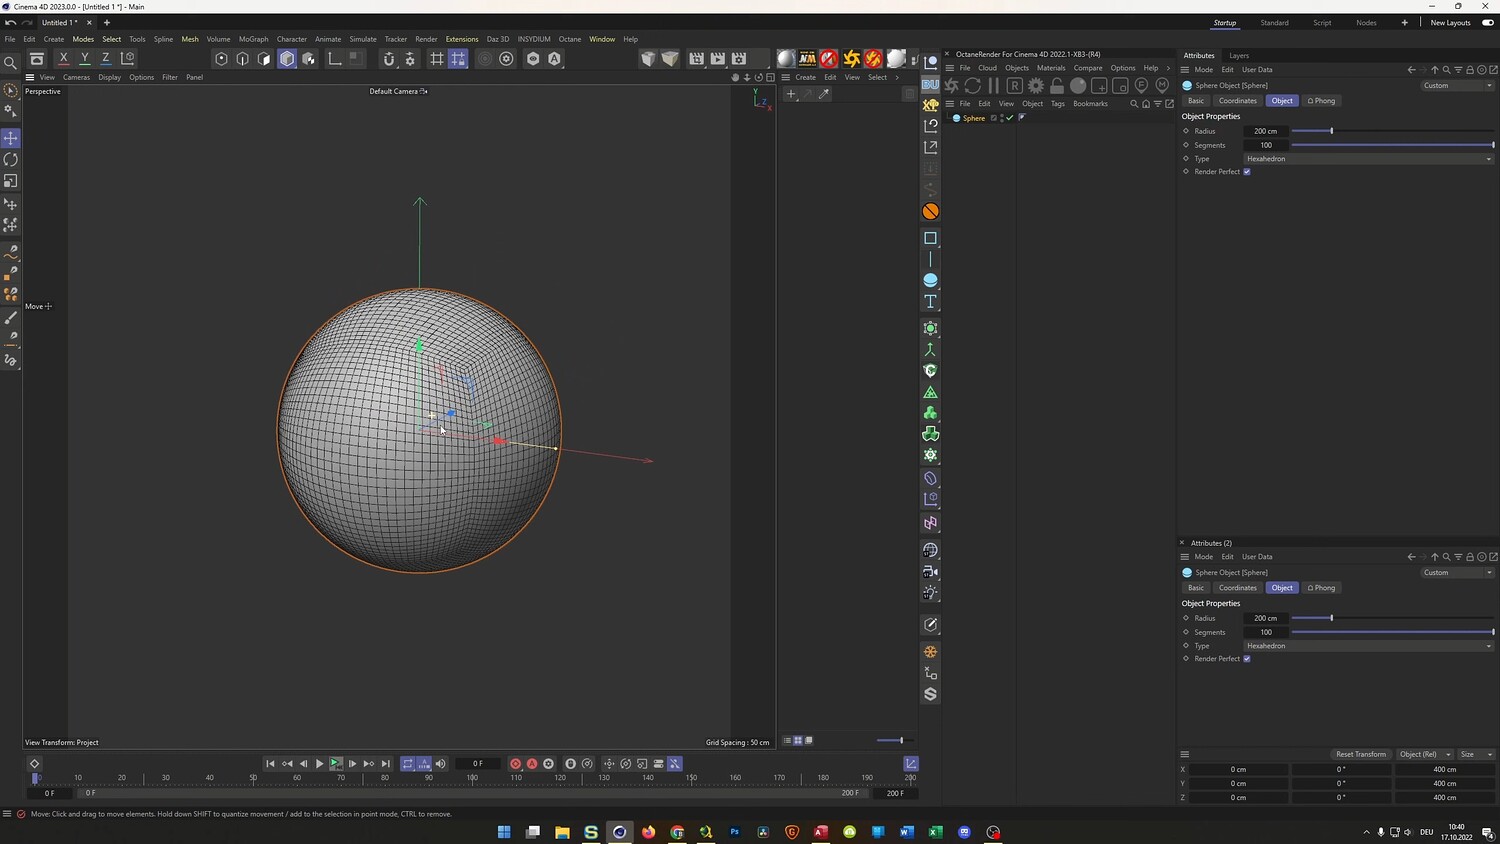Toggle X axis lock
Image resolution: width=1500 pixels, height=844 pixels.
[63, 59]
